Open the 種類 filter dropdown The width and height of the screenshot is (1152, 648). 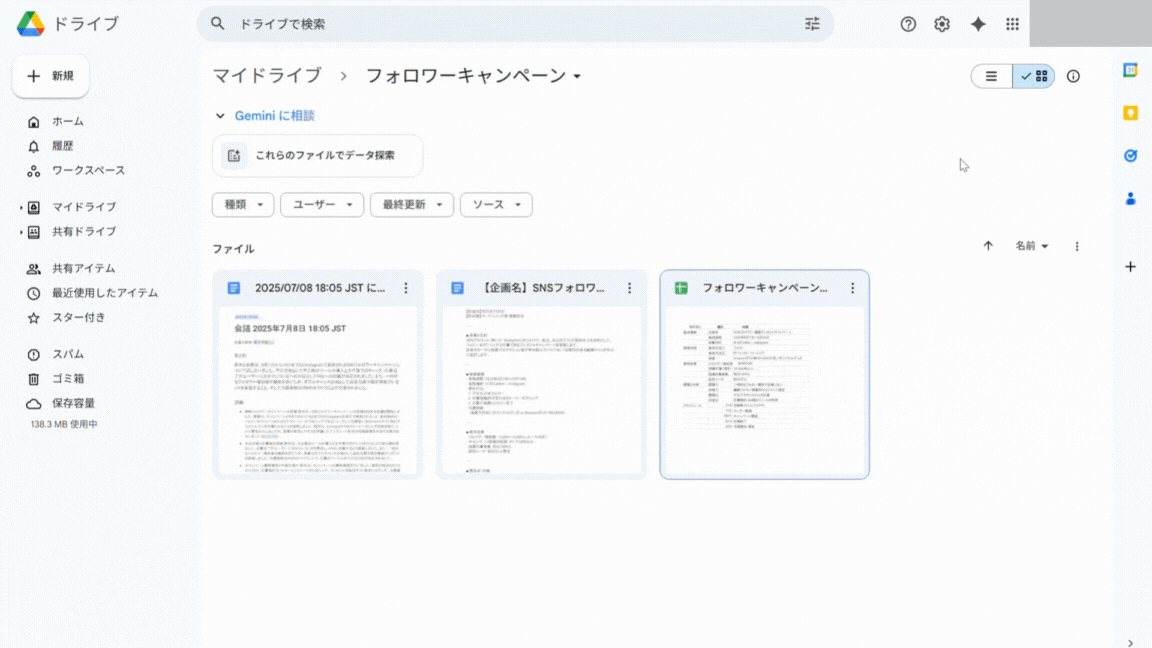pyautogui.click(x=243, y=204)
